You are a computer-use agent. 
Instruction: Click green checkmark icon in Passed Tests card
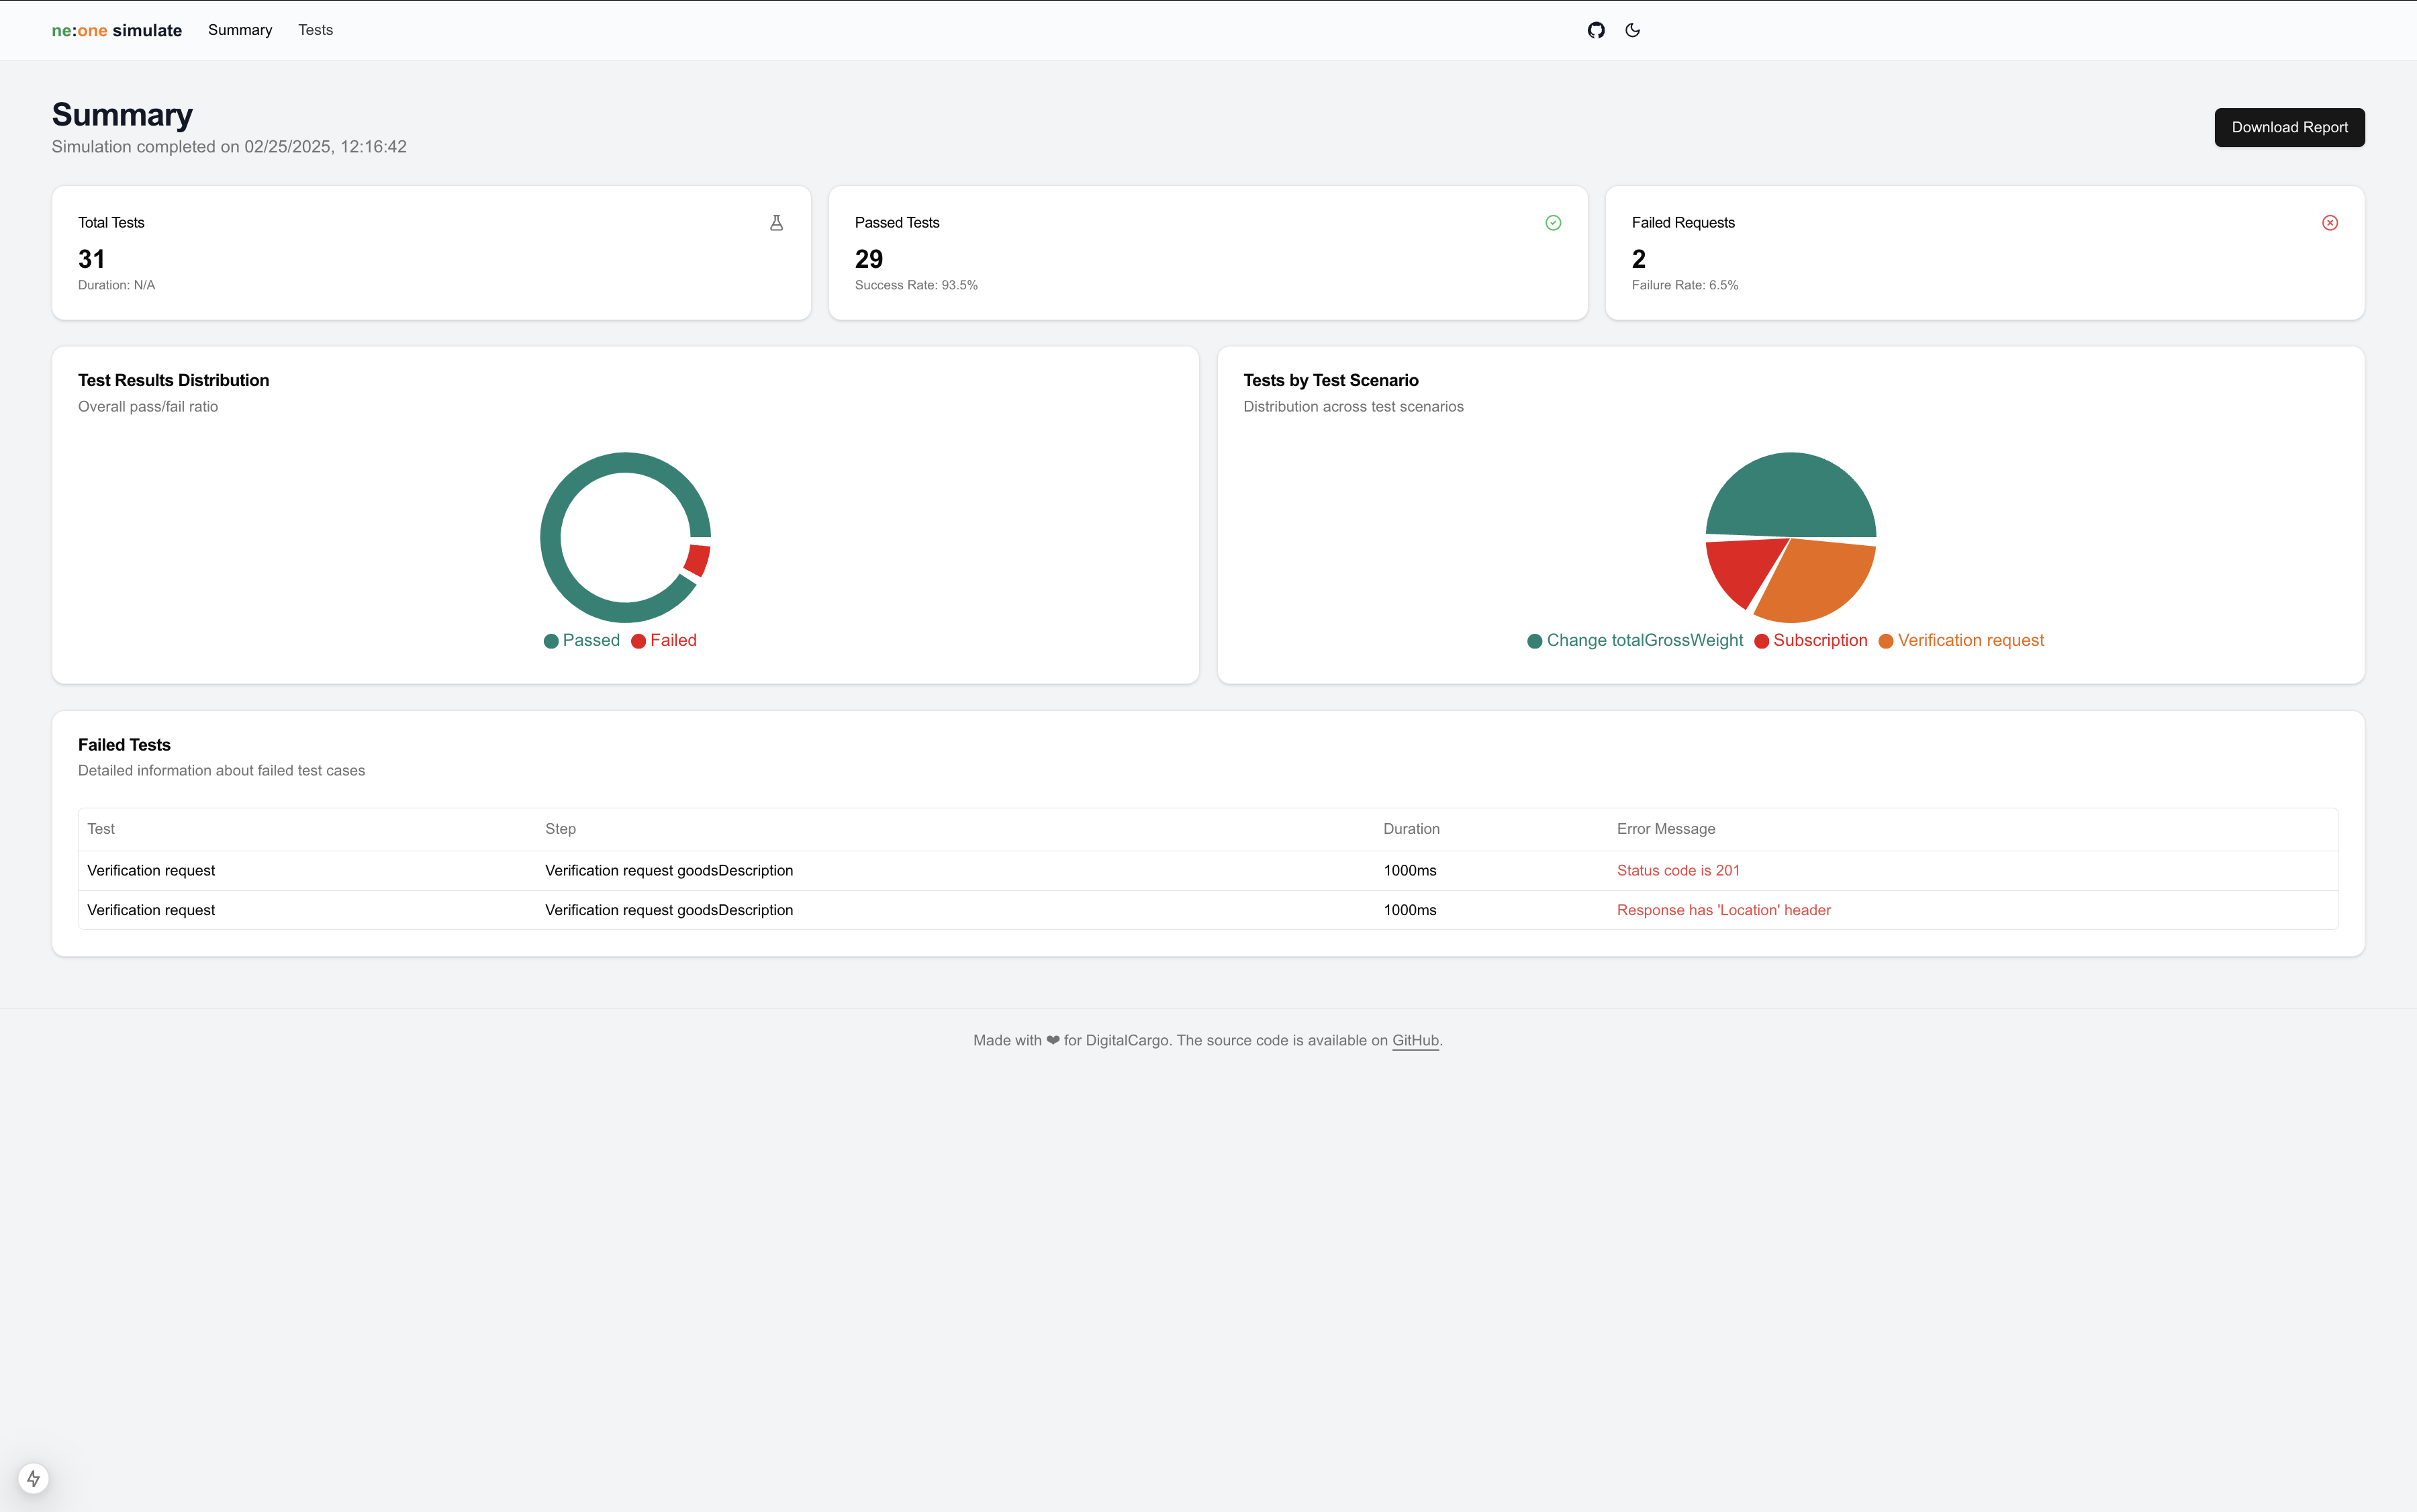point(1552,223)
